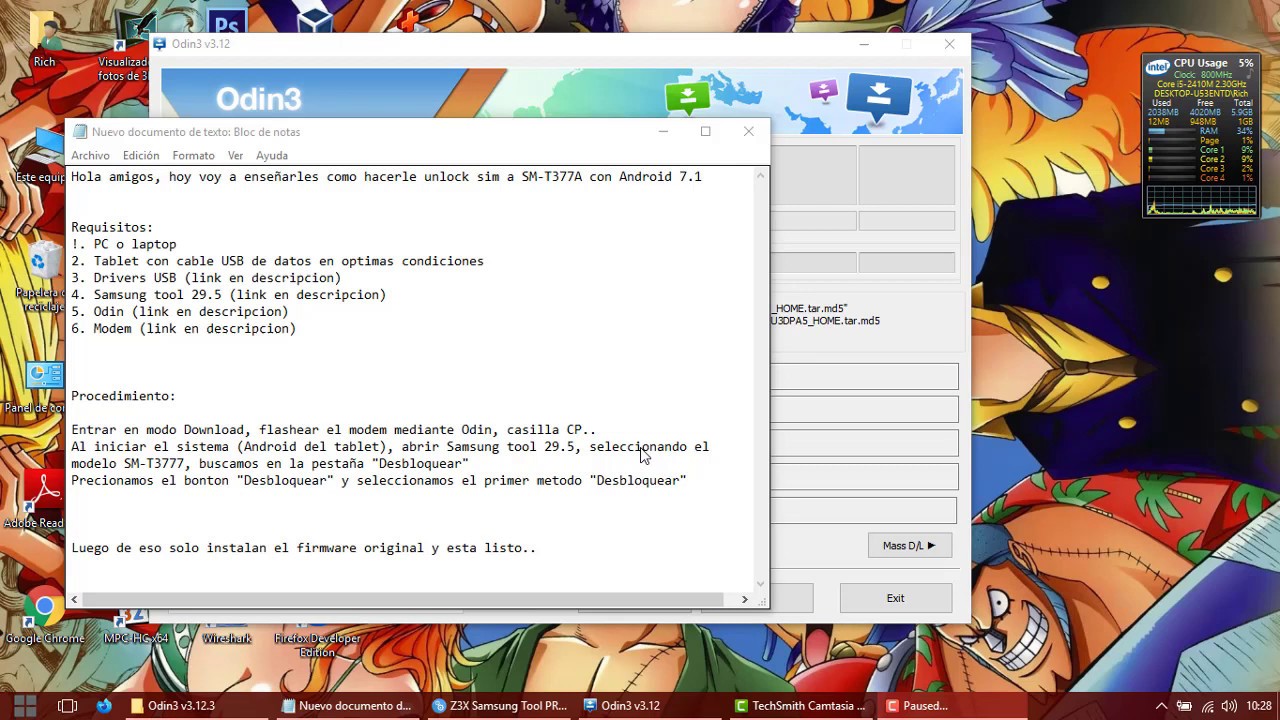Click the blue download bubble in Odin3 banner
The width and height of the screenshot is (1280, 720).
point(878,96)
